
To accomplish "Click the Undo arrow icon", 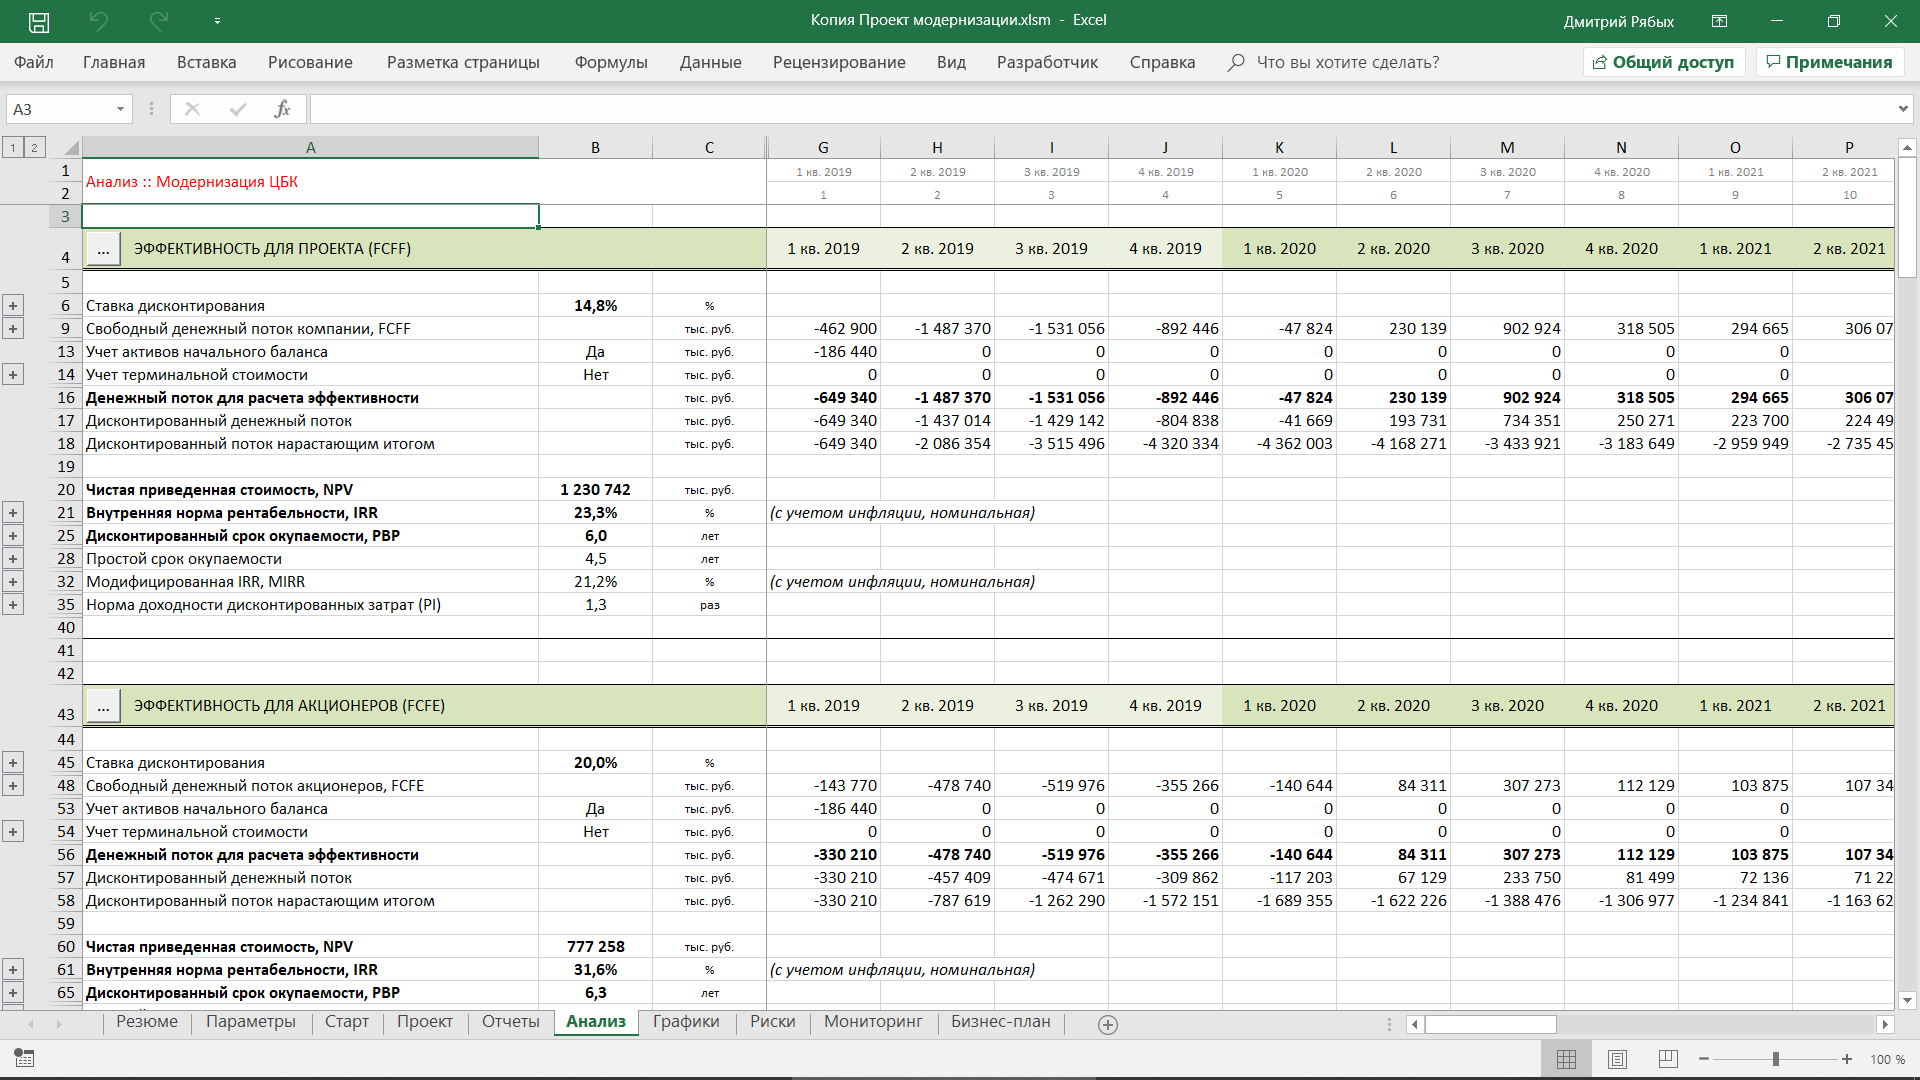I will pos(98,21).
